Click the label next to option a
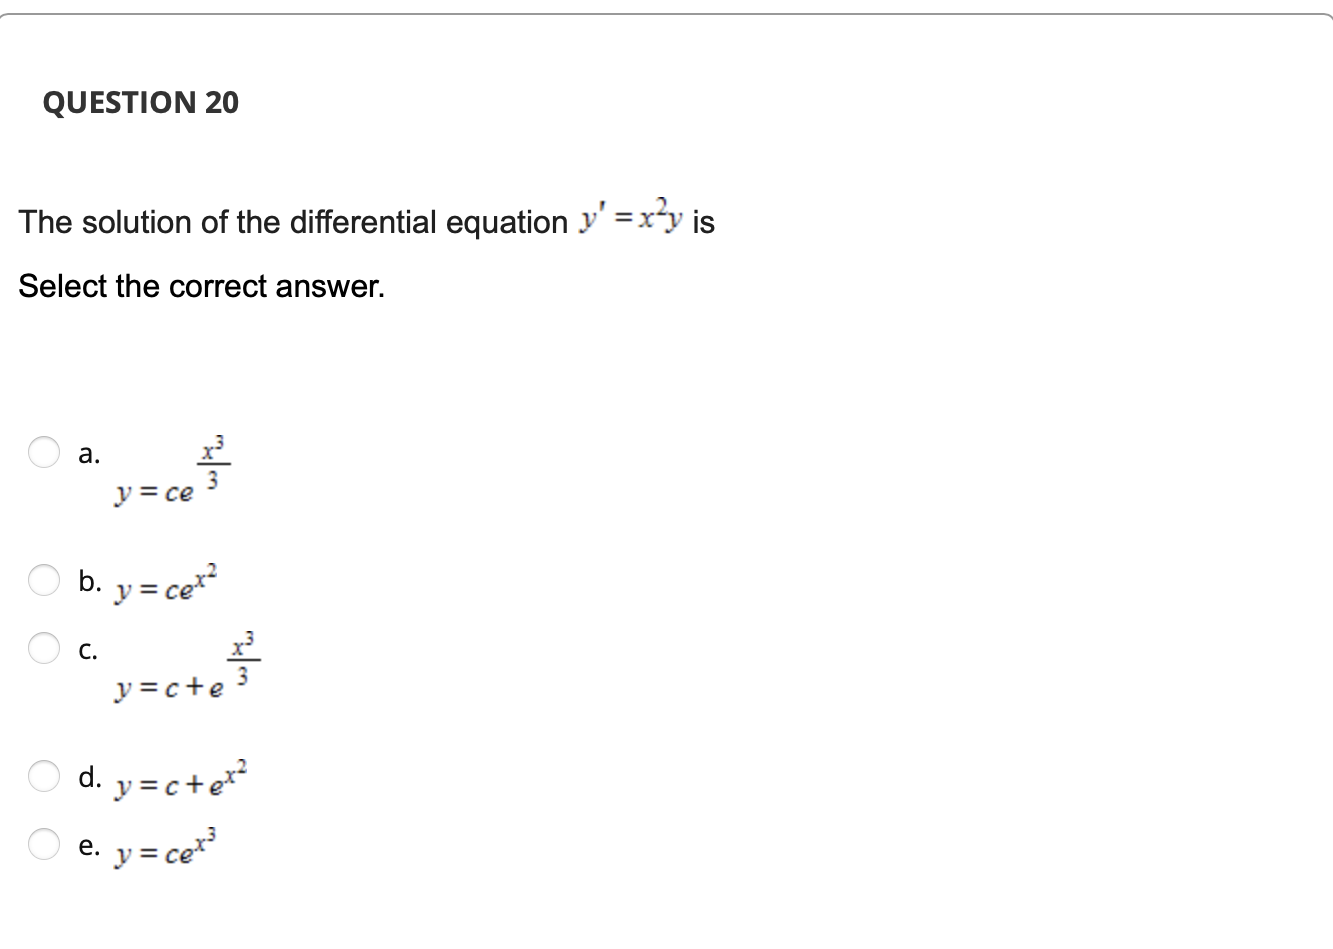Viewport: 1333px width, 949px height. [x=90, y=453]
